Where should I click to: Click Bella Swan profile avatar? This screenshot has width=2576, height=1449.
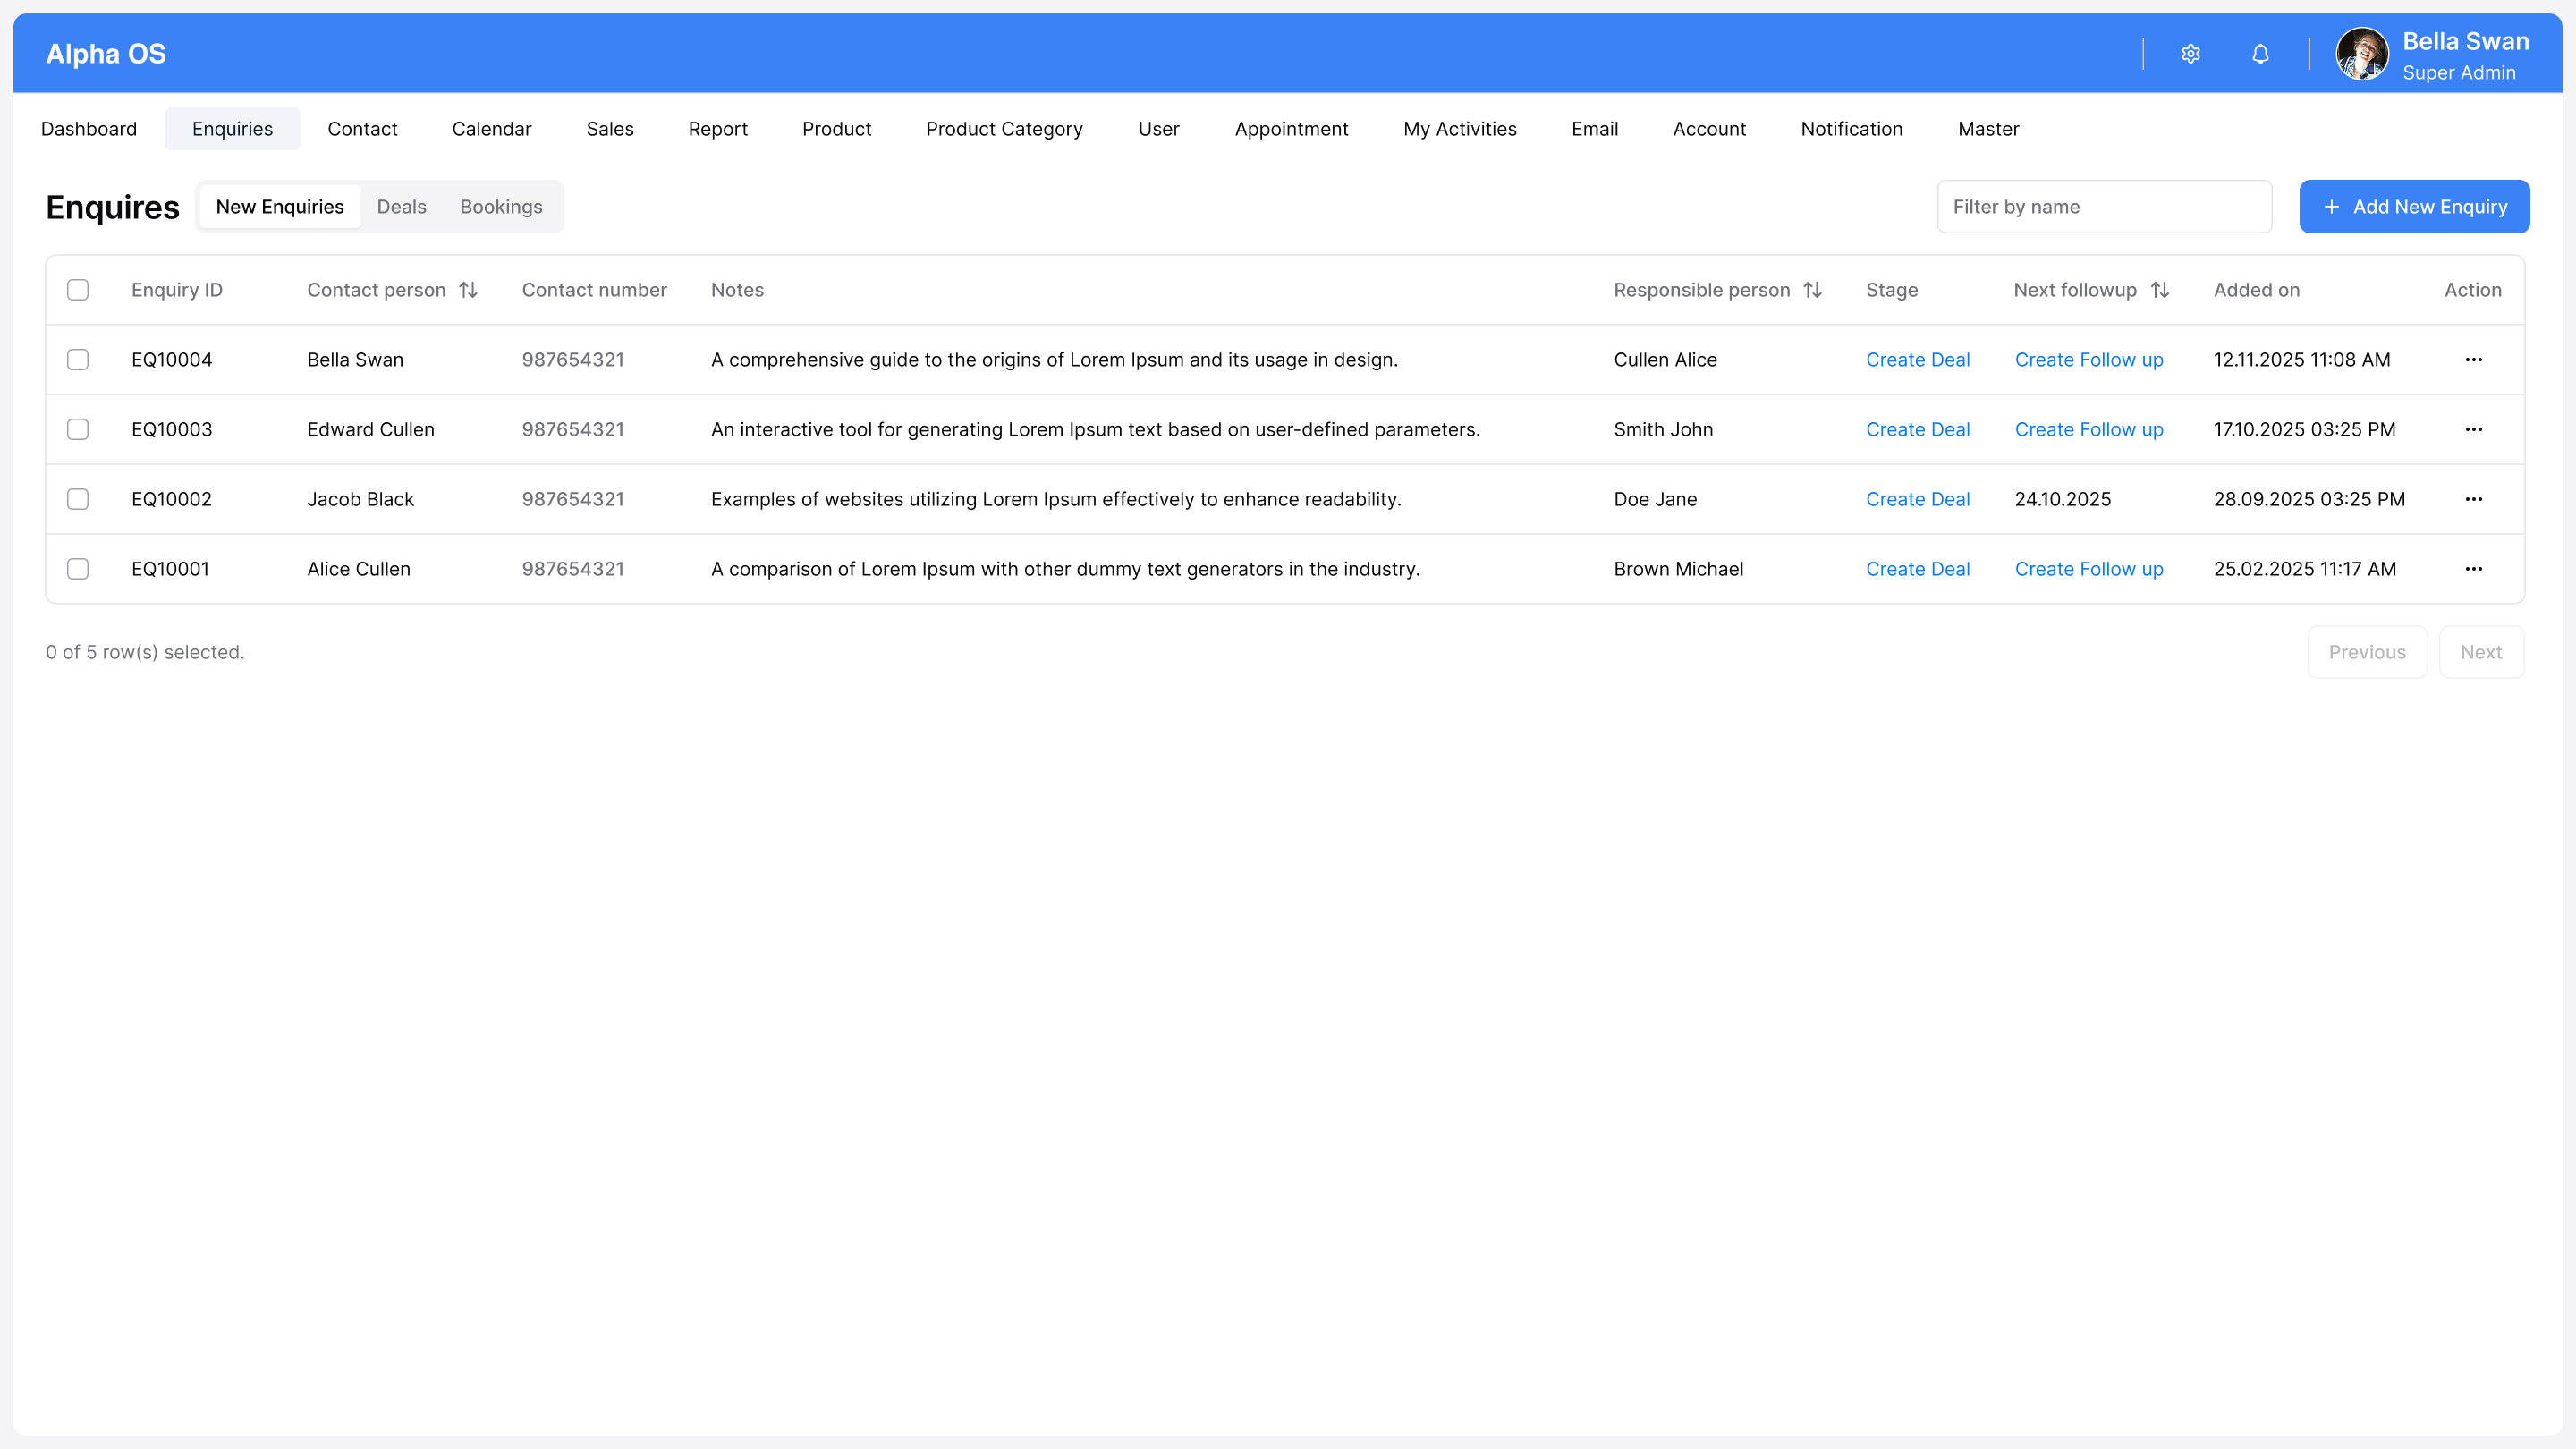pos(2361,54)
